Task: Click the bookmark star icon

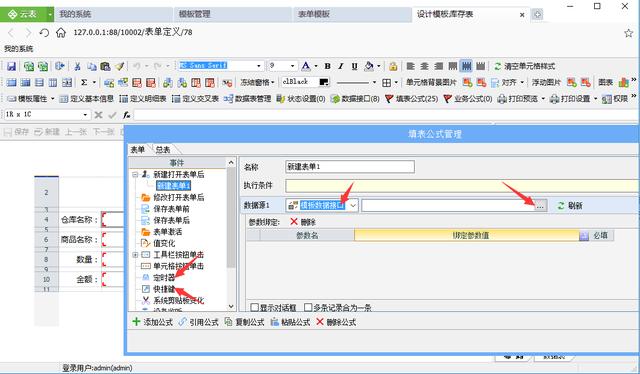Action: (x=629, y=33)
